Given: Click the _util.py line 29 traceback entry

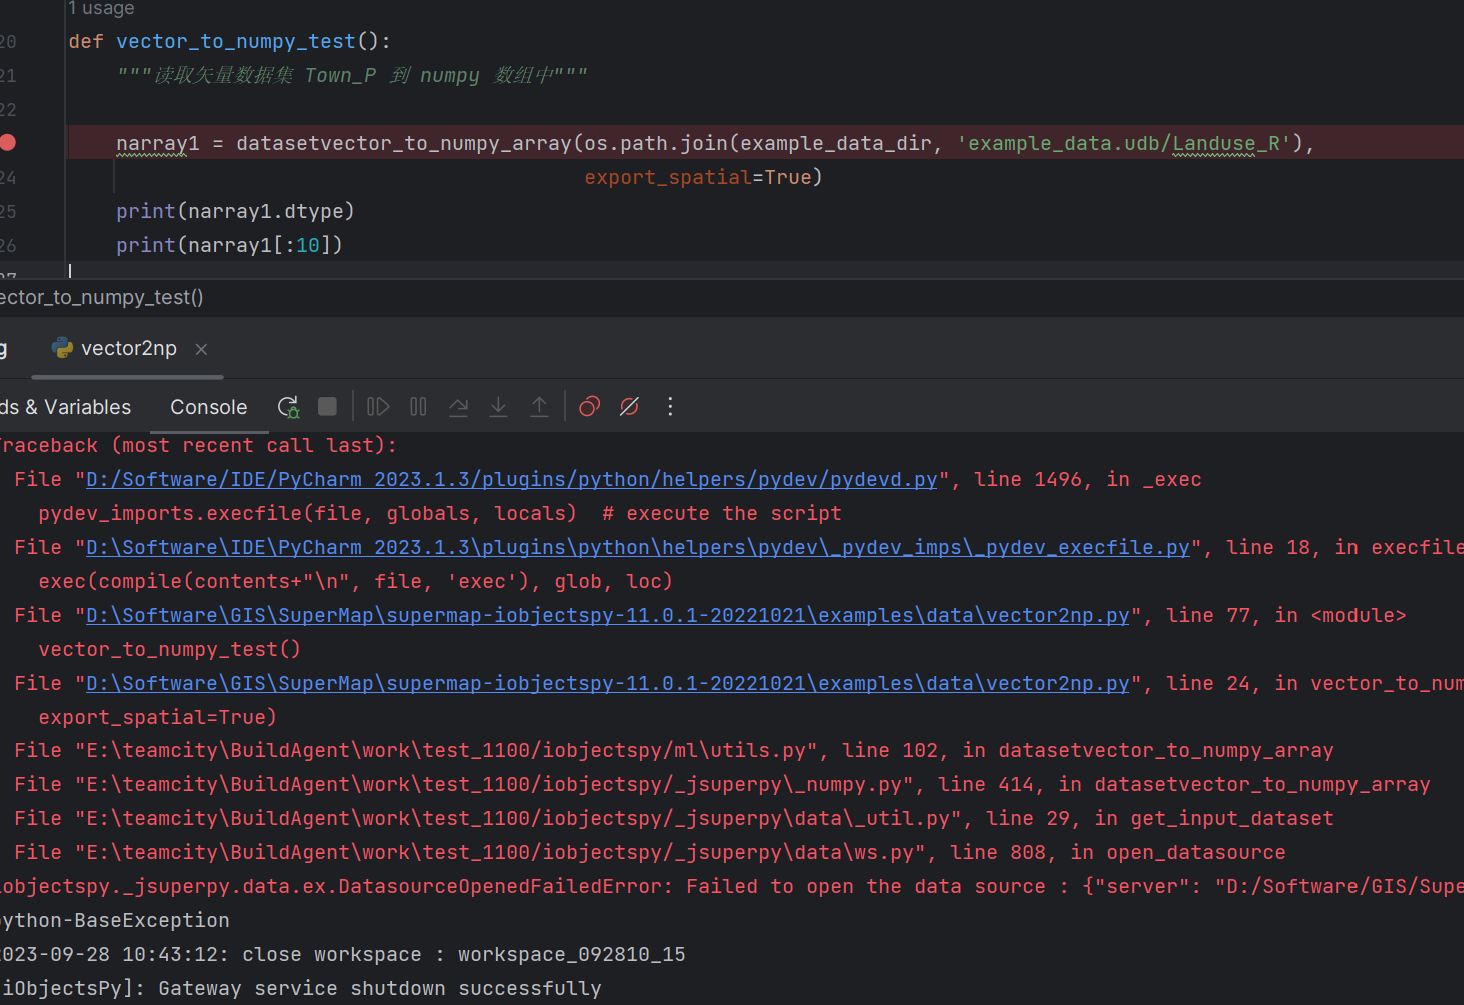Looking at the screenshot, I should coord(674,819).
